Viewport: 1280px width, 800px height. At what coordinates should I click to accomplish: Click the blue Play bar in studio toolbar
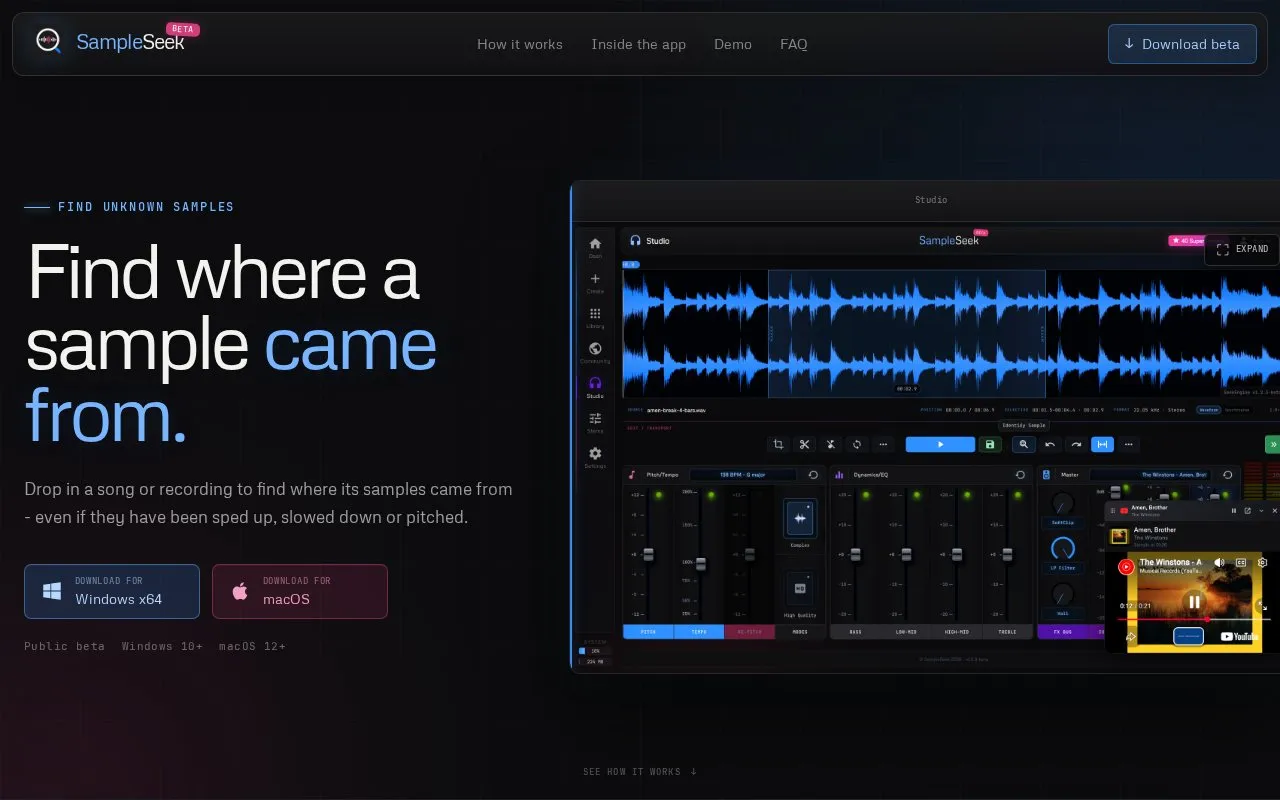[940, 444]
